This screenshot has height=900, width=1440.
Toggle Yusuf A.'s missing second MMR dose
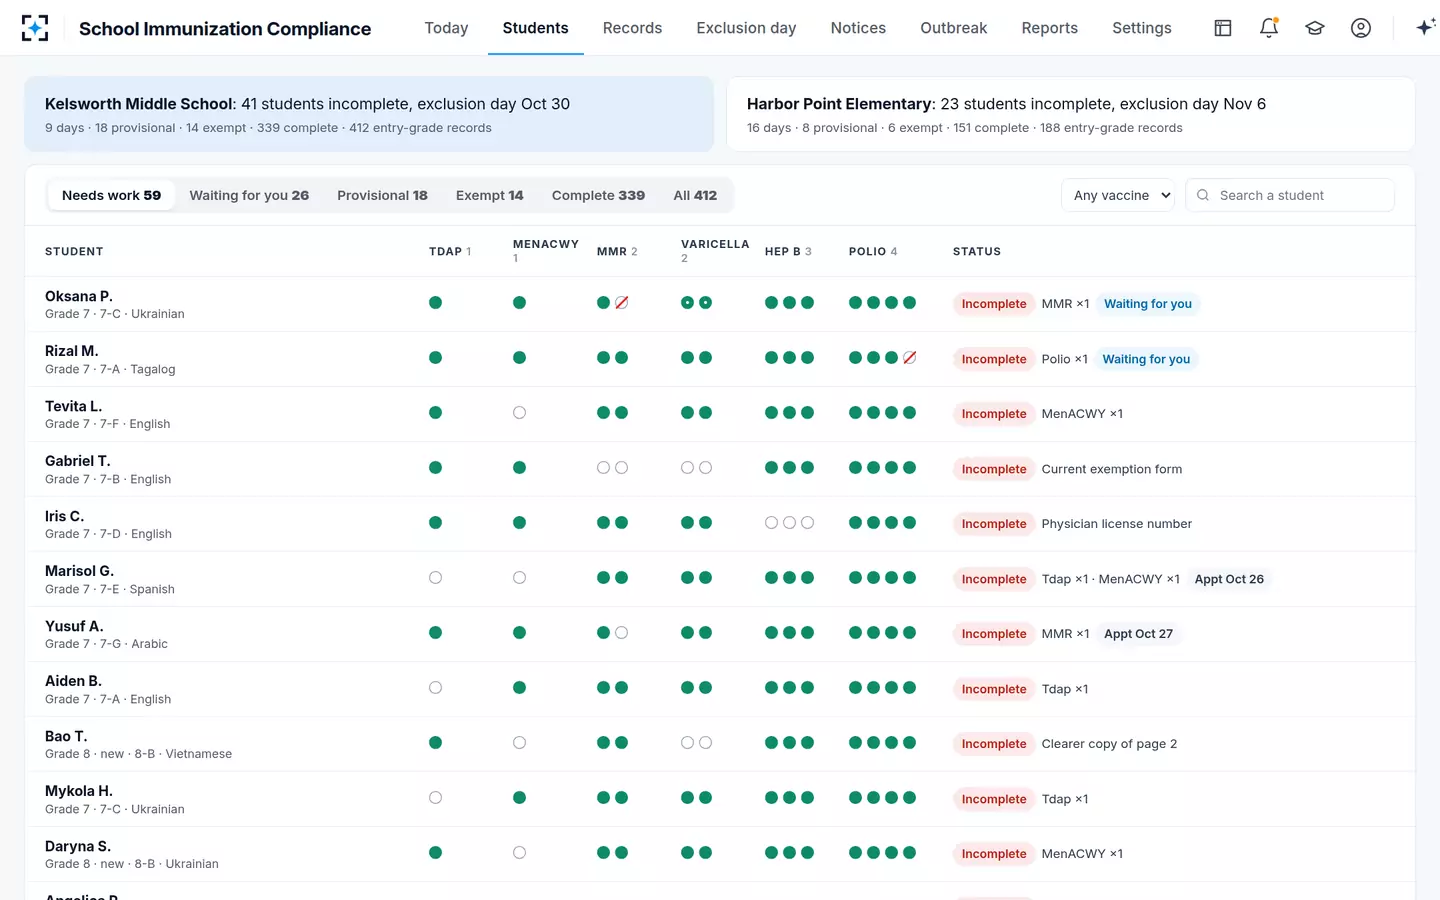[x=622, y=633]
